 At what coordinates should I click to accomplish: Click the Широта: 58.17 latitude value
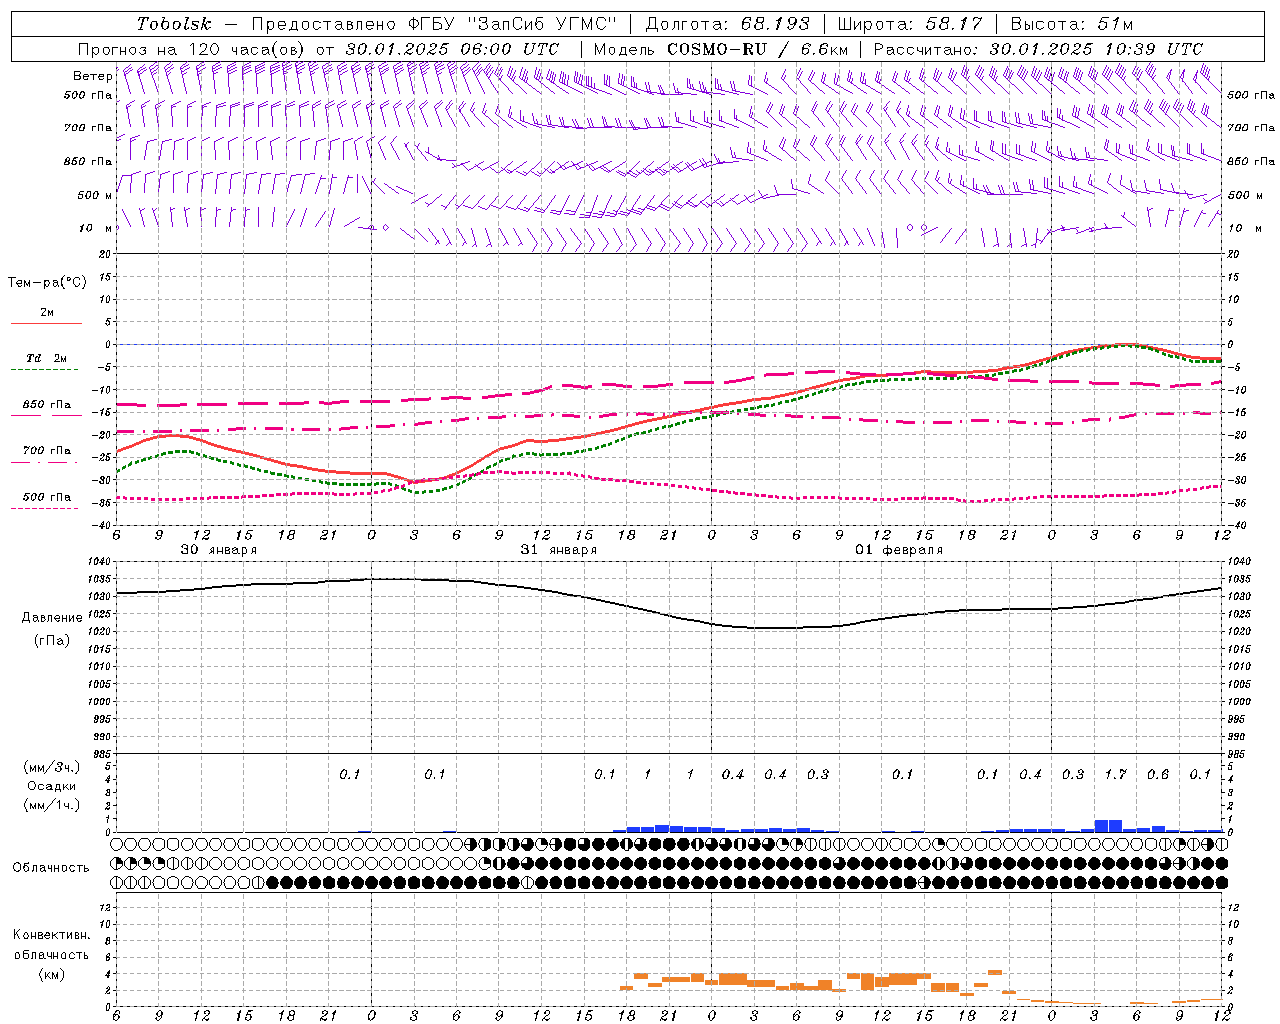pos(910,24)
